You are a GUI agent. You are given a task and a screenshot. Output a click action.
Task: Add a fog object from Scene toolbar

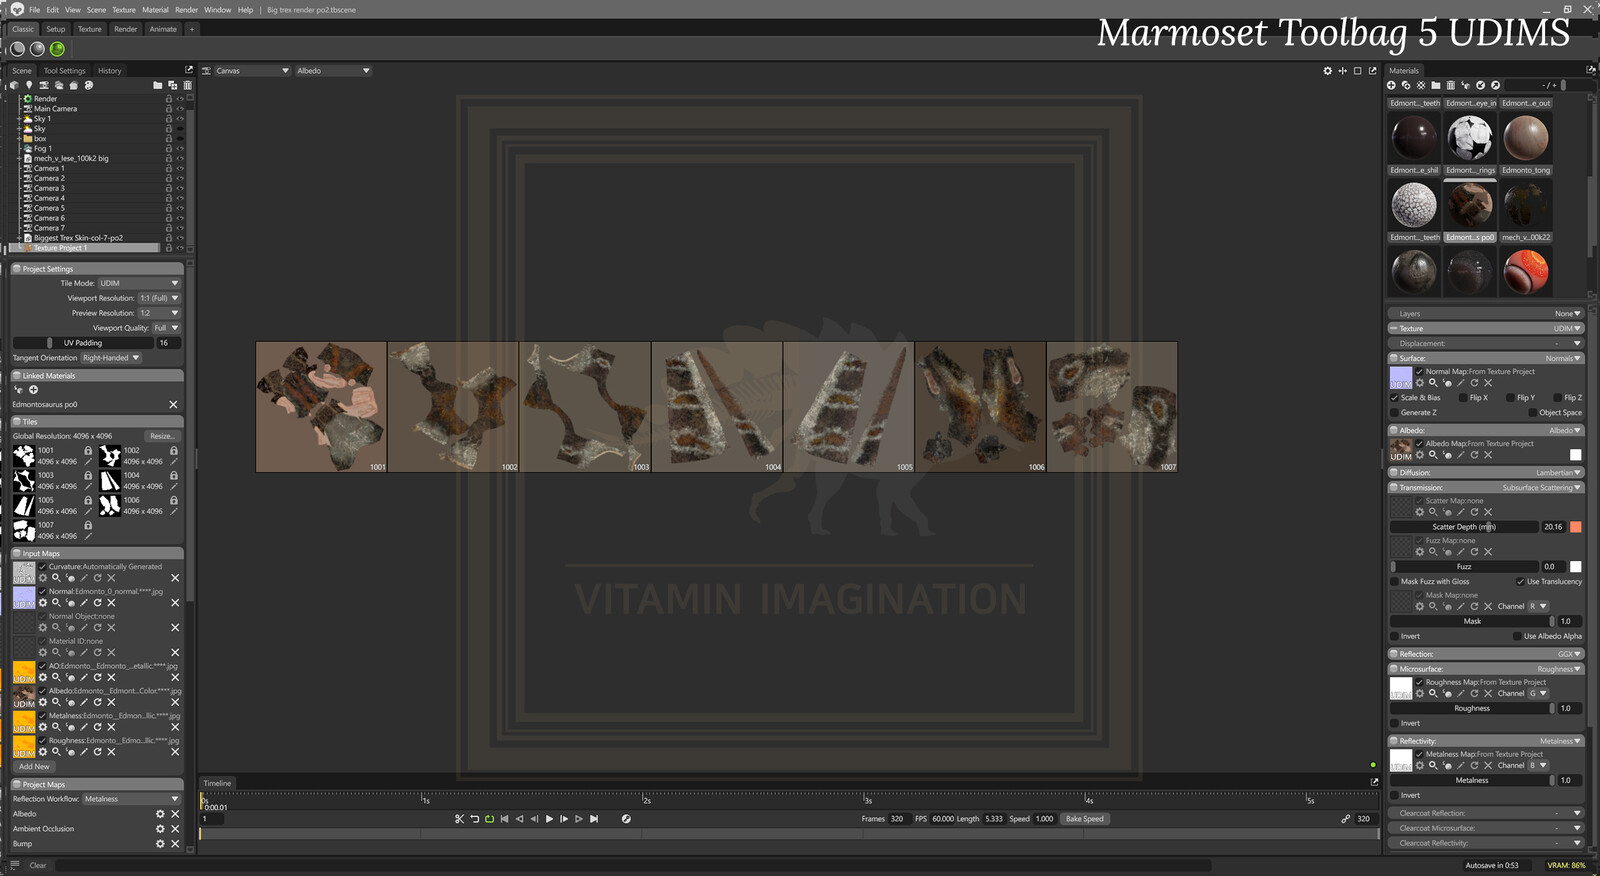[59, 85]
